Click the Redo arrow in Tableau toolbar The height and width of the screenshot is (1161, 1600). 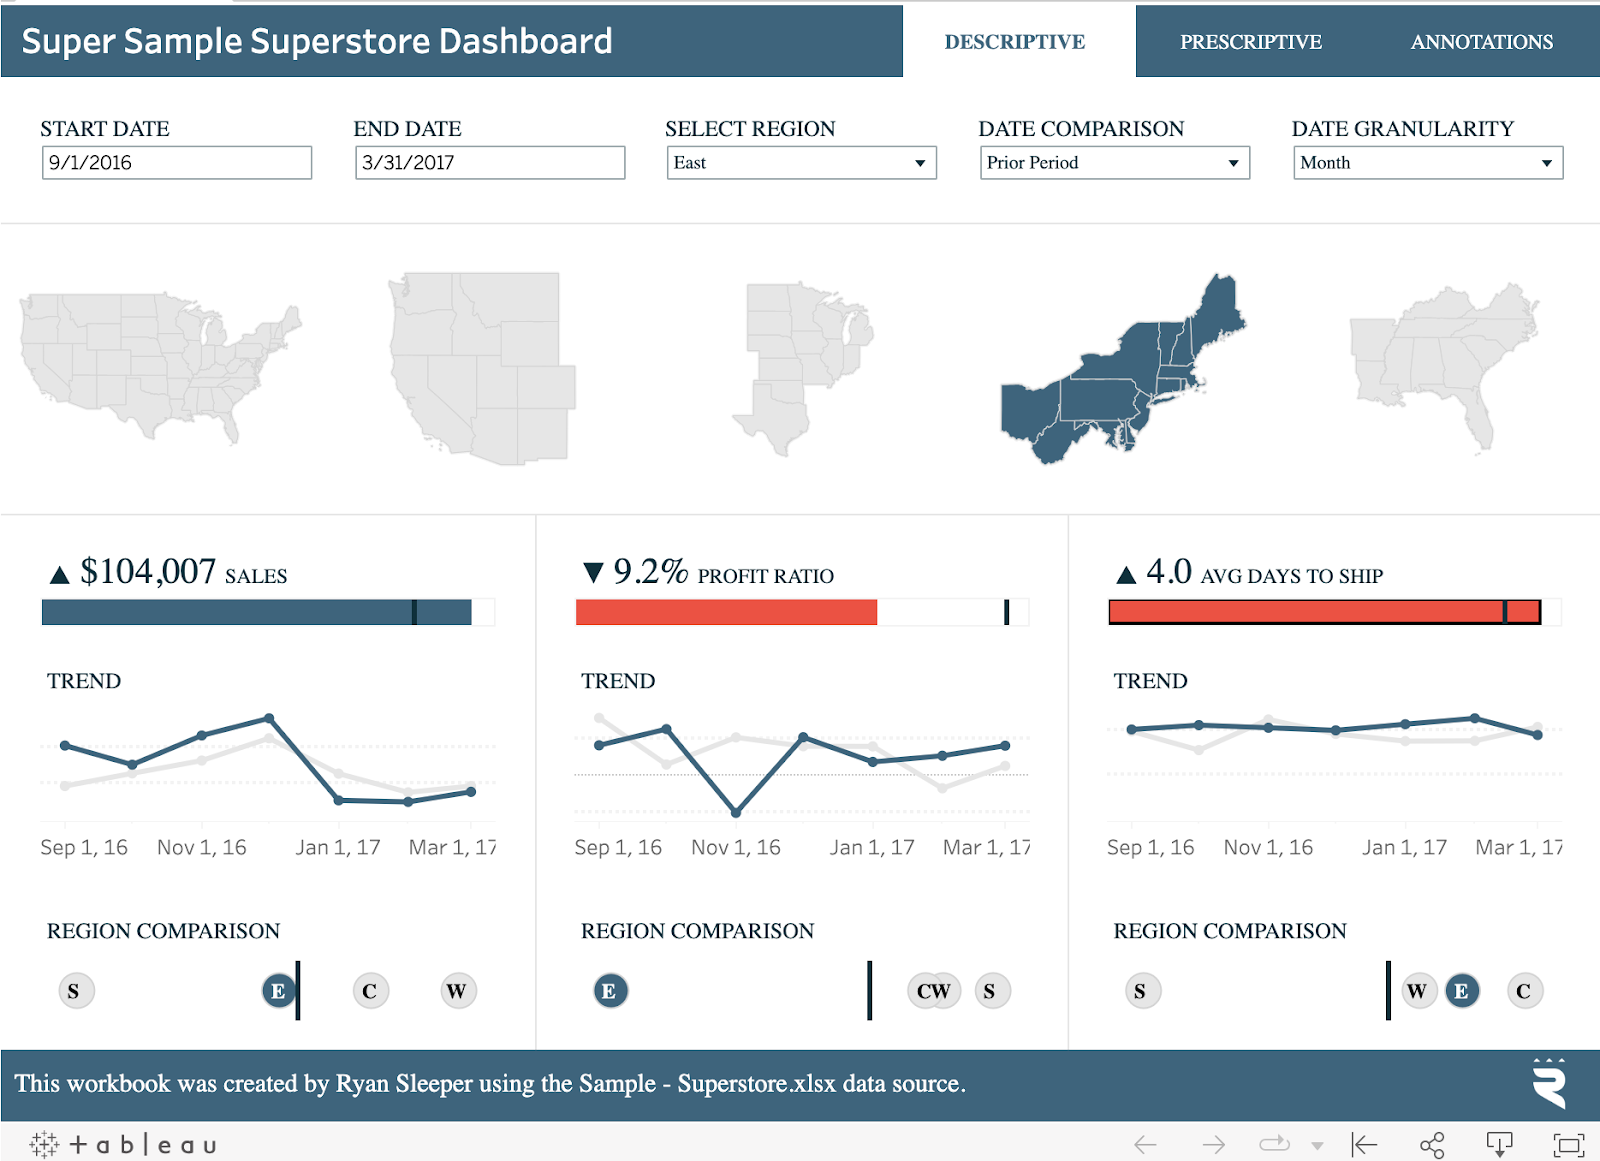tap(1213, 1144)
